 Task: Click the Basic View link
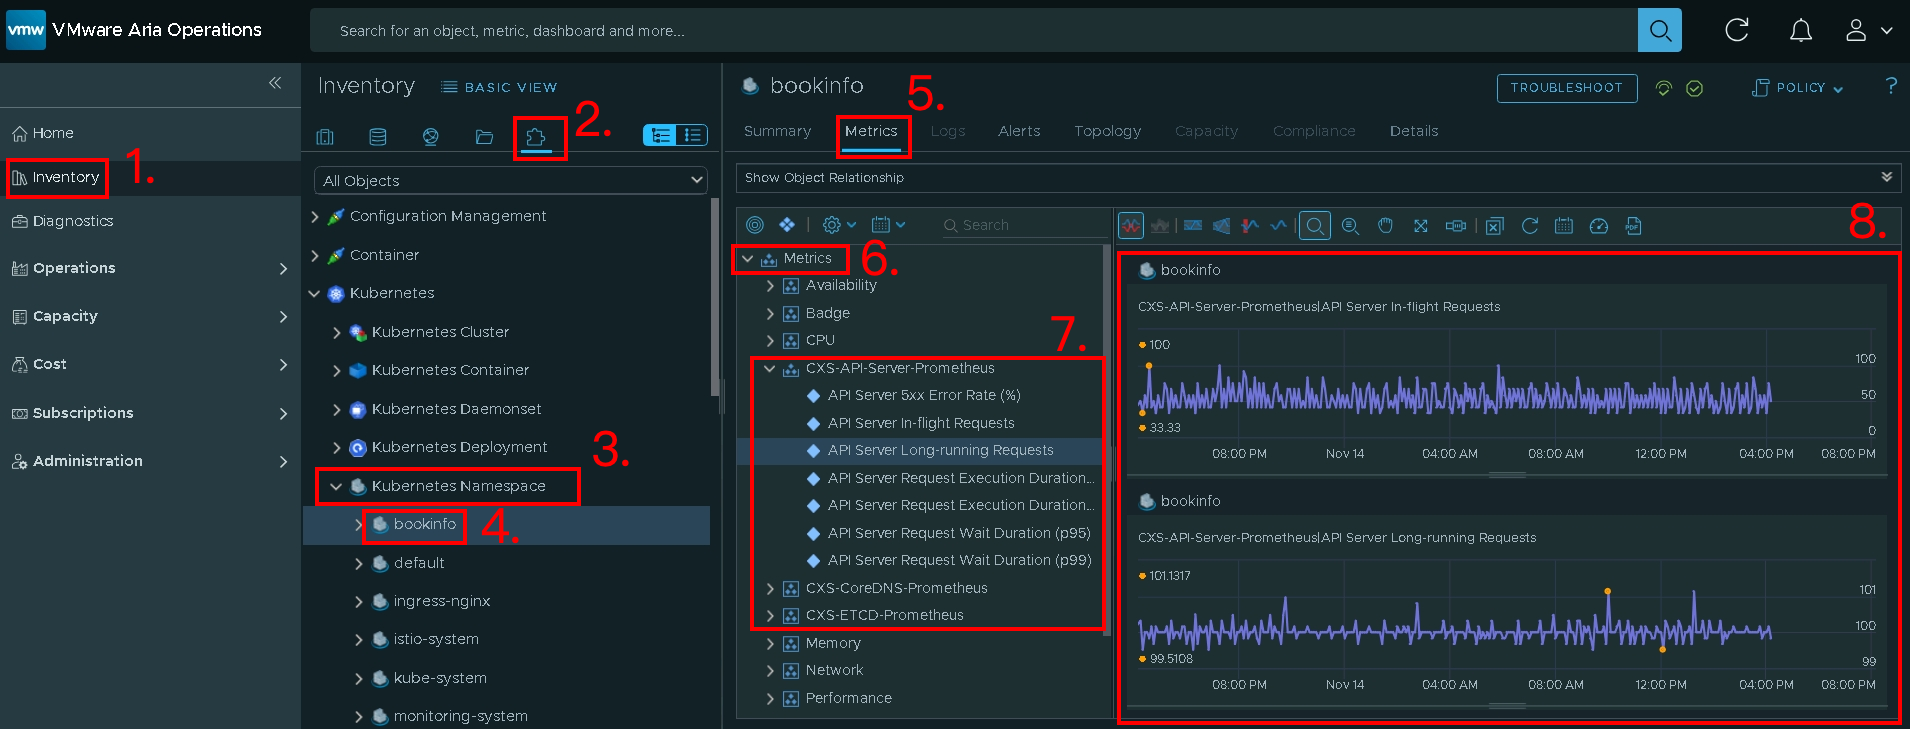pos(500,87)
